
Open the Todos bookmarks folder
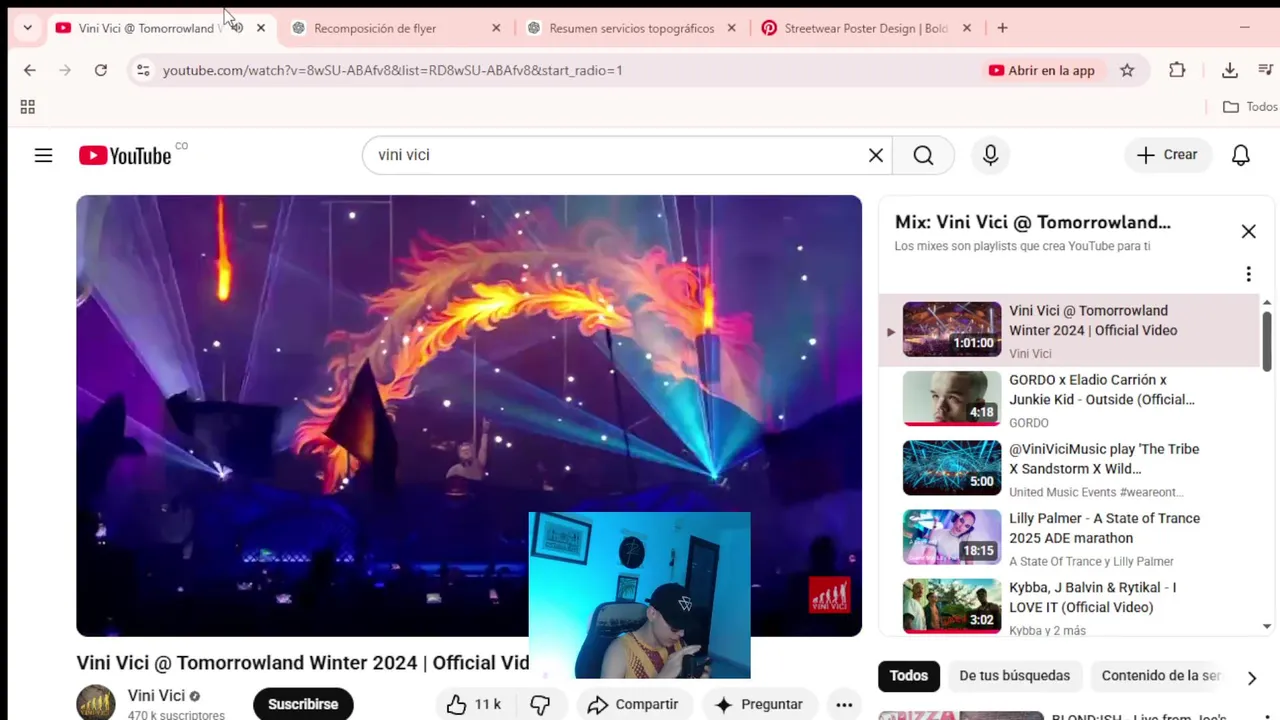(1250, 107)
